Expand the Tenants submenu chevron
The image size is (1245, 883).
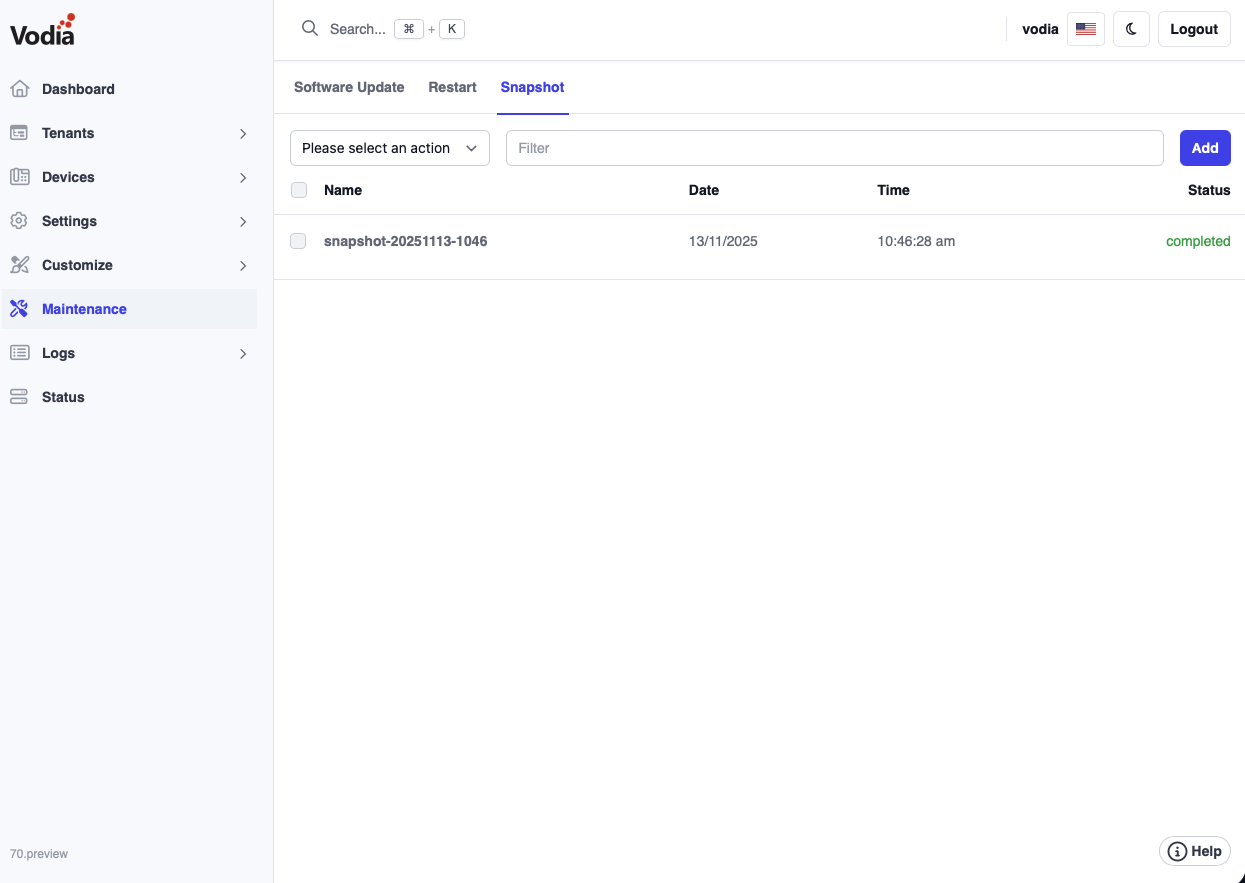tap(243, 133)
